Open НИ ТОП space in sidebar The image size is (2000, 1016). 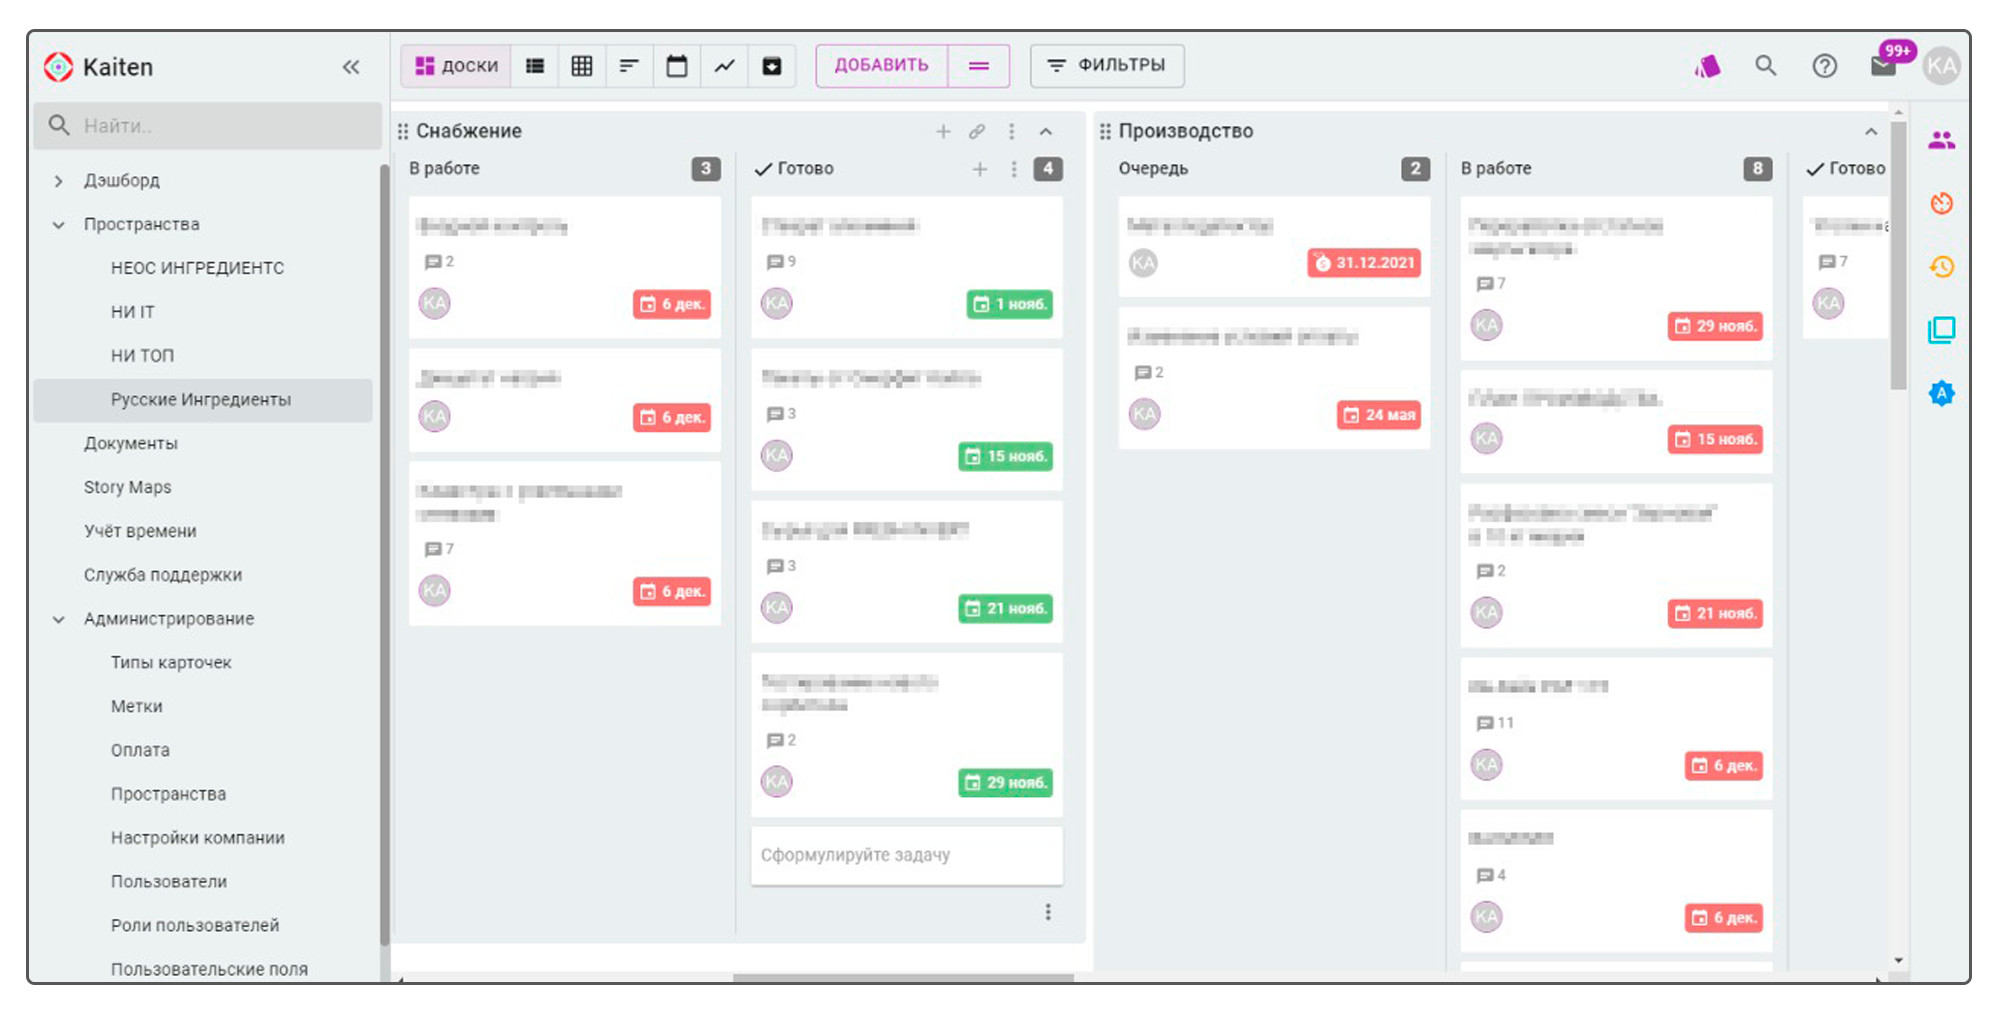point(142,356)
